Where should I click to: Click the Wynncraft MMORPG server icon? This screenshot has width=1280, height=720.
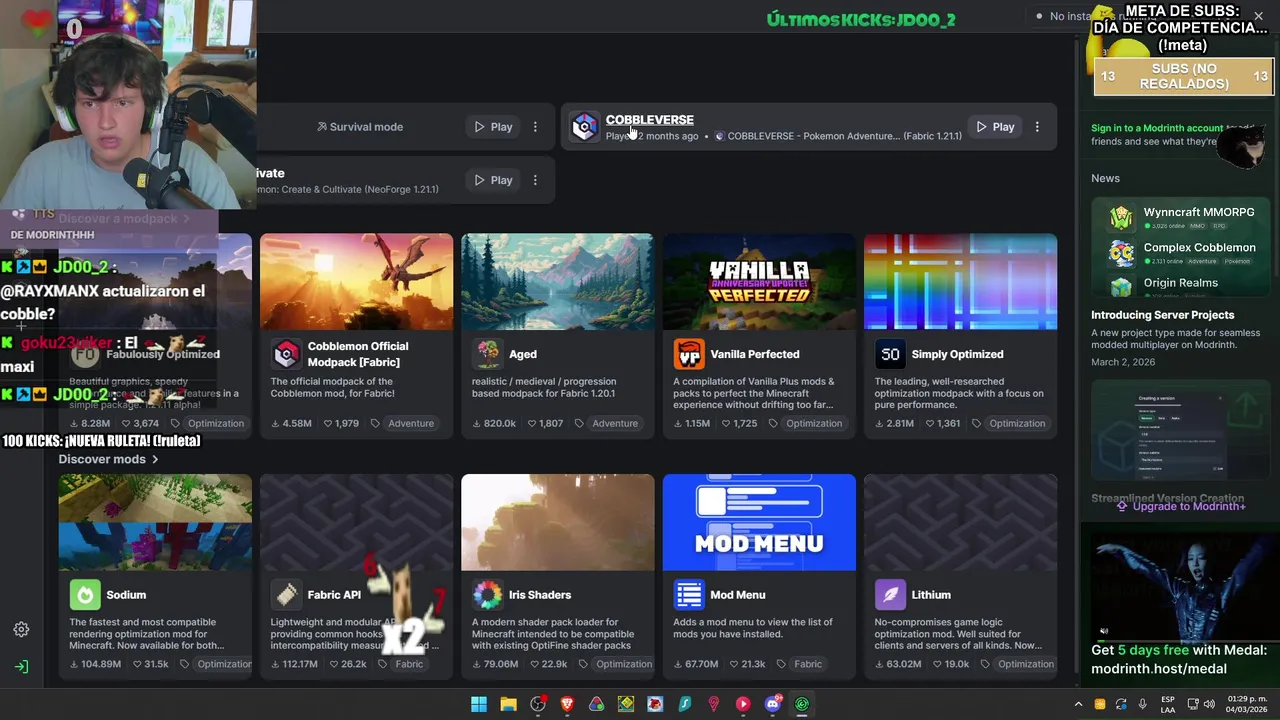click(1121, 218)
